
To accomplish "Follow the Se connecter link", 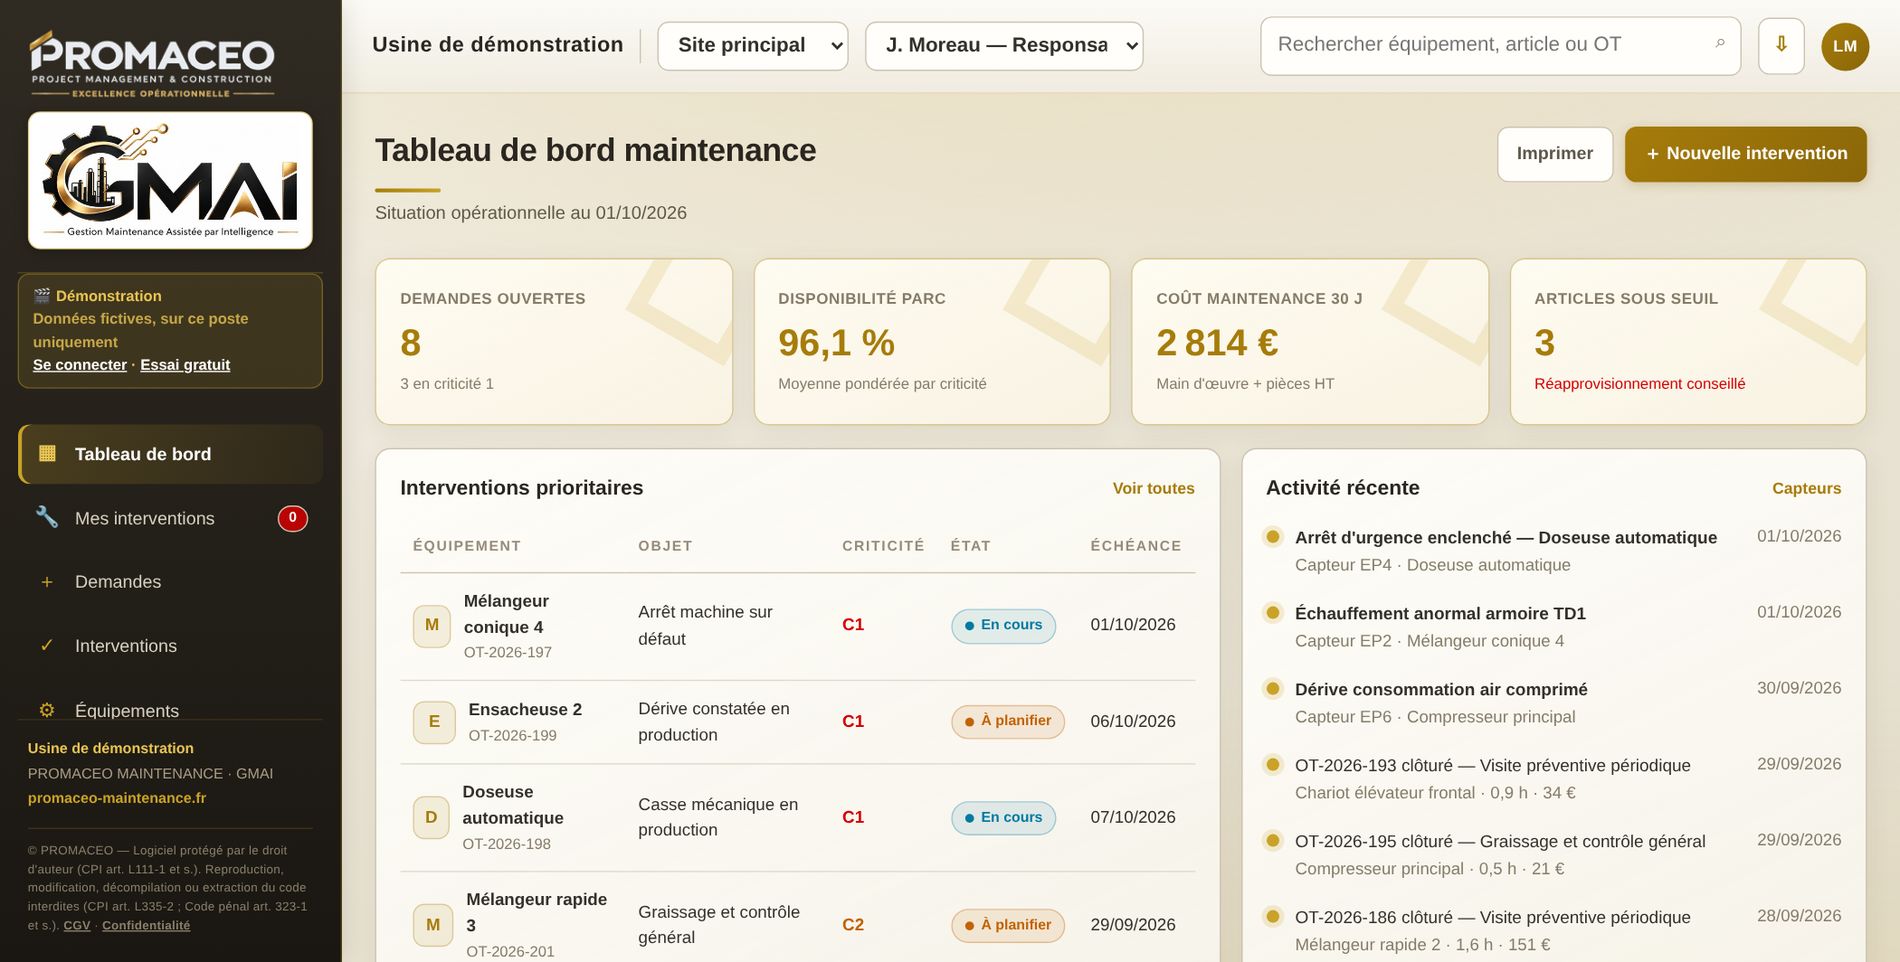I will click(x=80, y=365).
